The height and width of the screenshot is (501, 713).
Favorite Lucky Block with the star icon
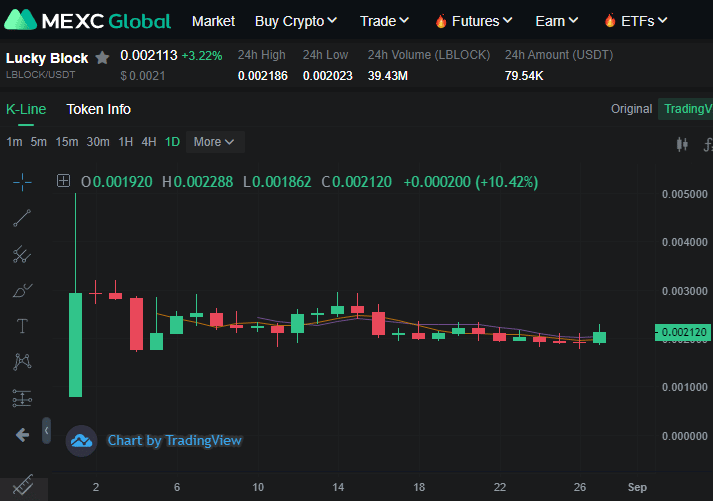coord(102,58)
